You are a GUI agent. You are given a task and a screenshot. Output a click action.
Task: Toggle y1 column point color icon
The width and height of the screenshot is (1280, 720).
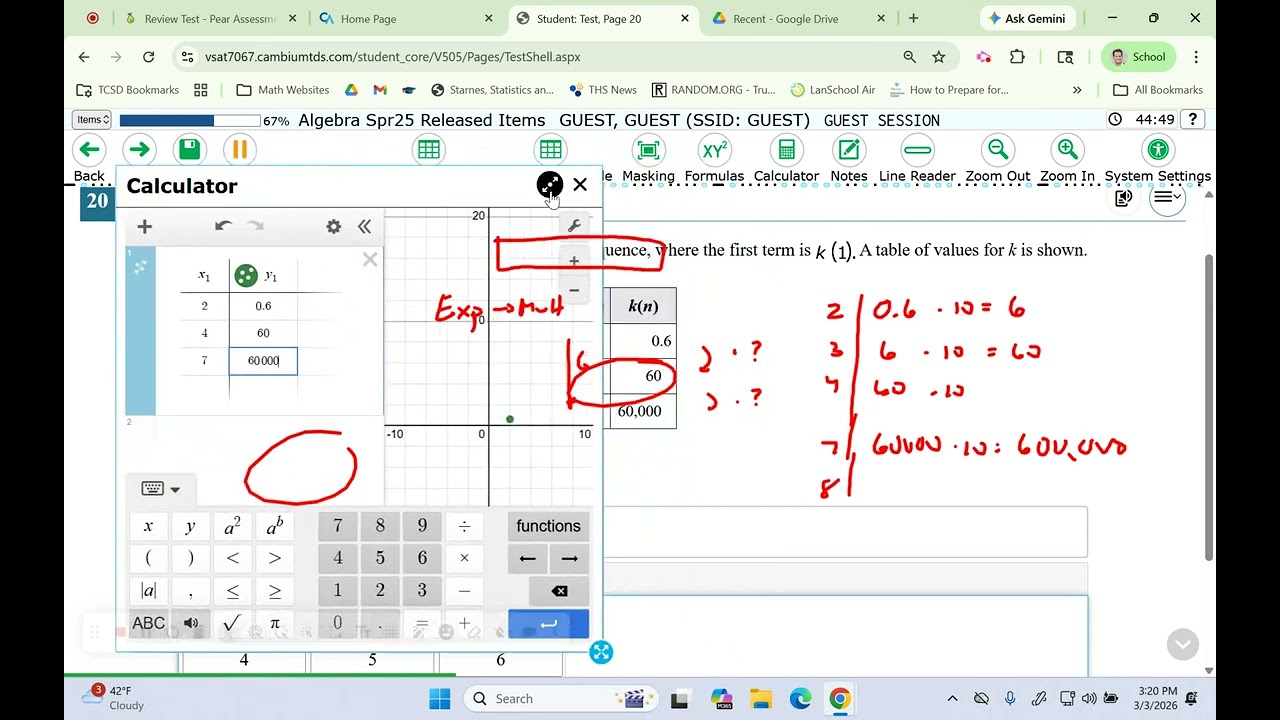pos(245,276)
